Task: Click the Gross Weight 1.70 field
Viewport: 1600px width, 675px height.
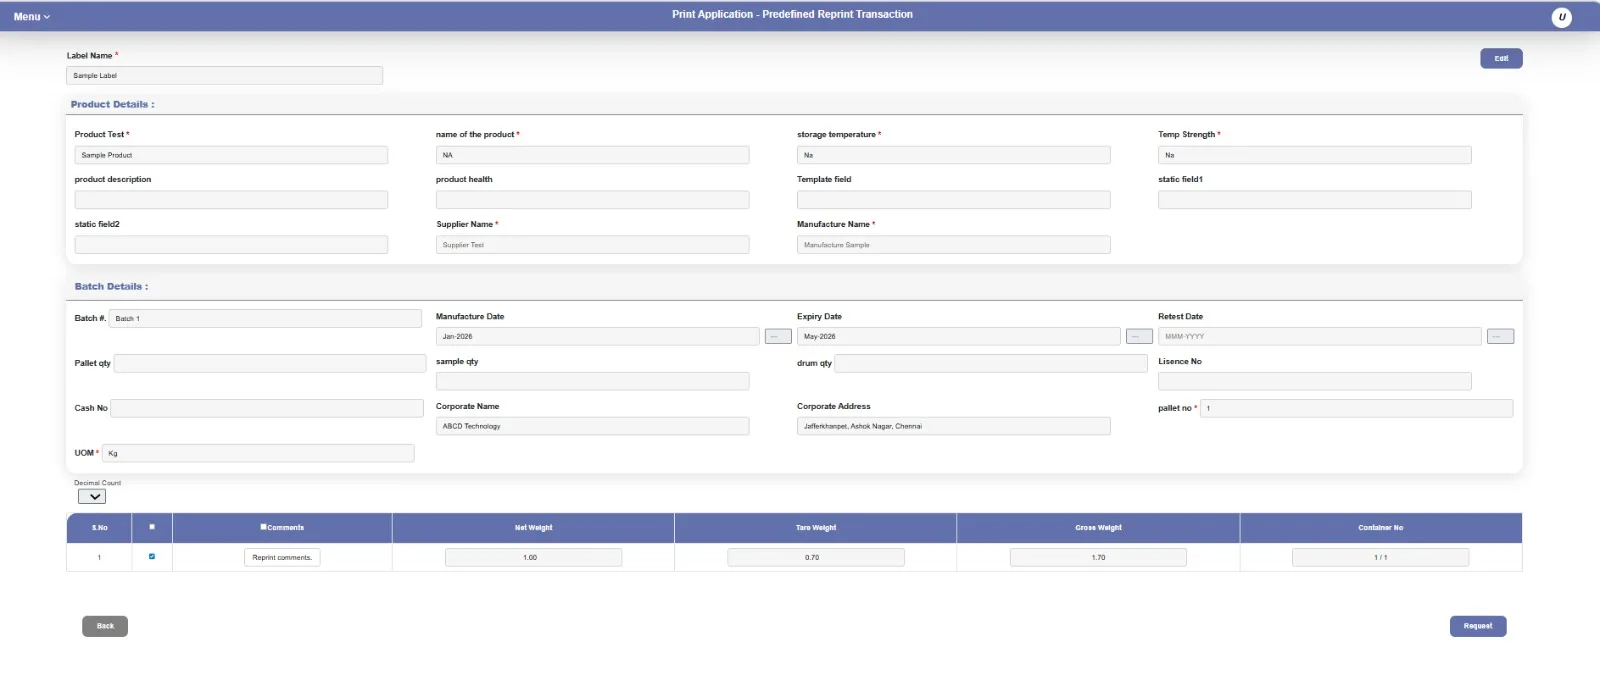Action: pos(1098,557)
